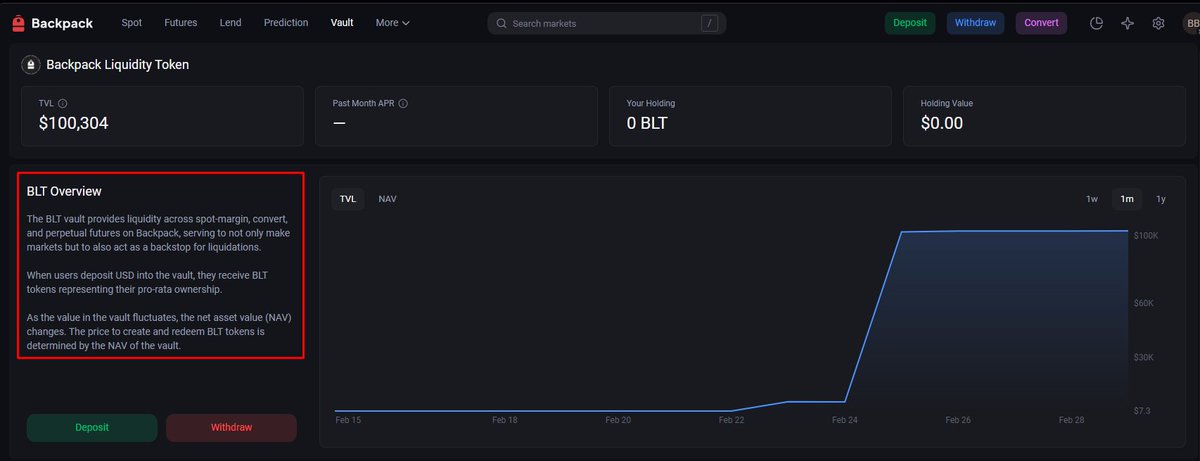This screenshot has width=1200, height=461.
Task: Click the blue Withdraw button in header
Action: pos(975,23)
